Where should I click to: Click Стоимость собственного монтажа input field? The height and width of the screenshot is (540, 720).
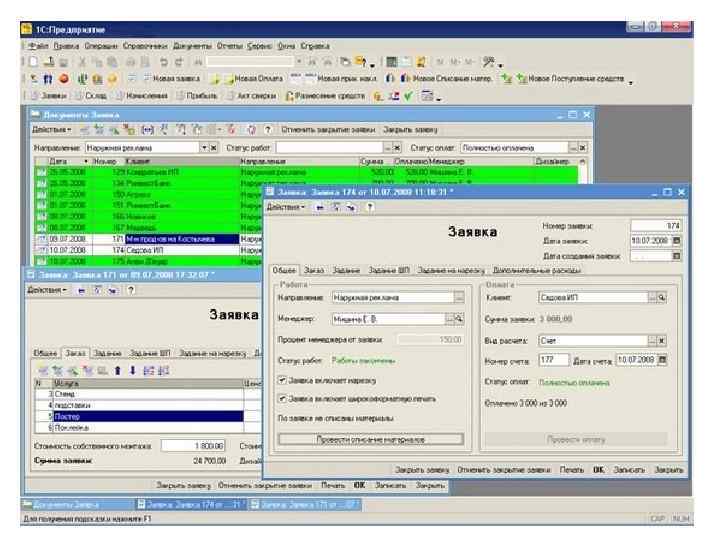(x=193, y=445)
